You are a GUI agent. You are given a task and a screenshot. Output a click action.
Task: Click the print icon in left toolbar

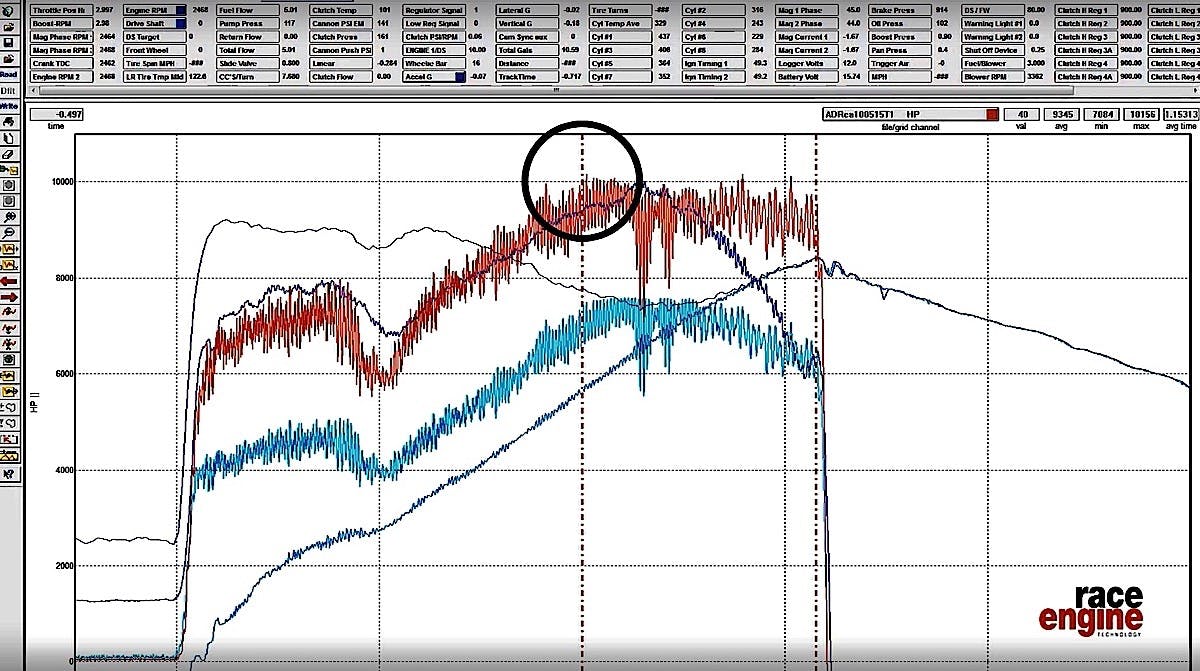coord(8,122)
